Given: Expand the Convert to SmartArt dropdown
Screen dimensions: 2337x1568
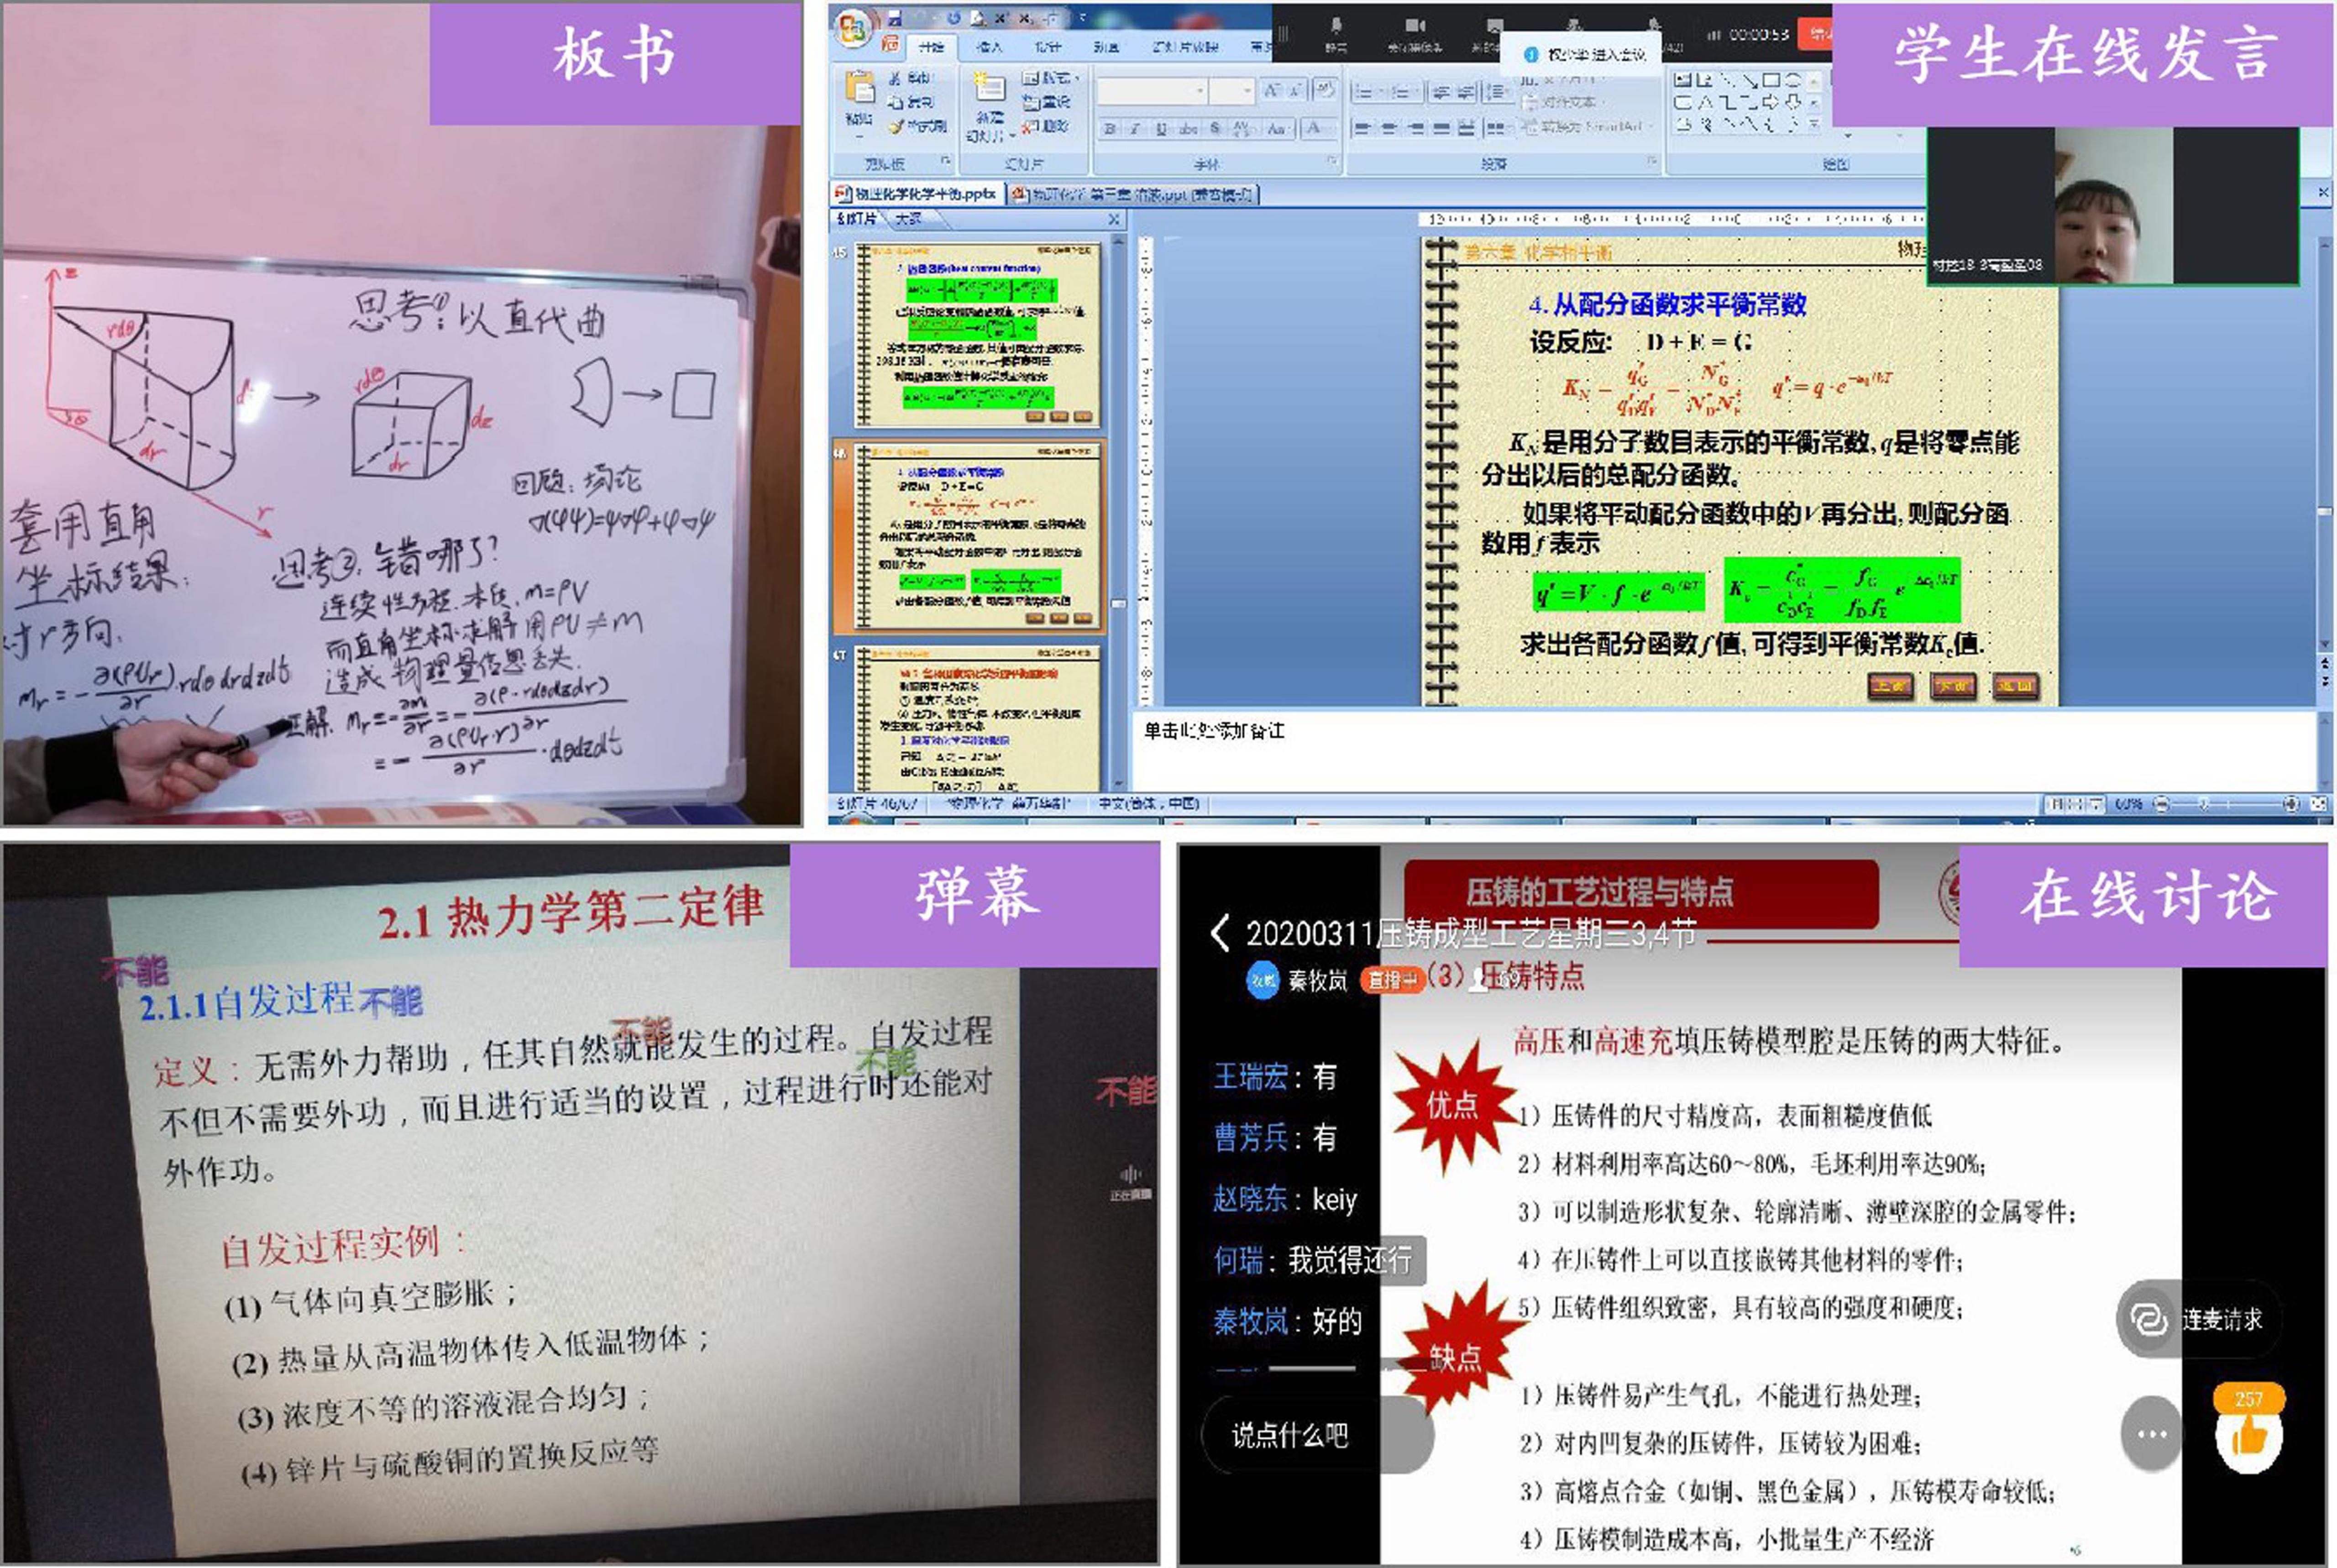Looking at the screenshot, I should [1650, 127].
